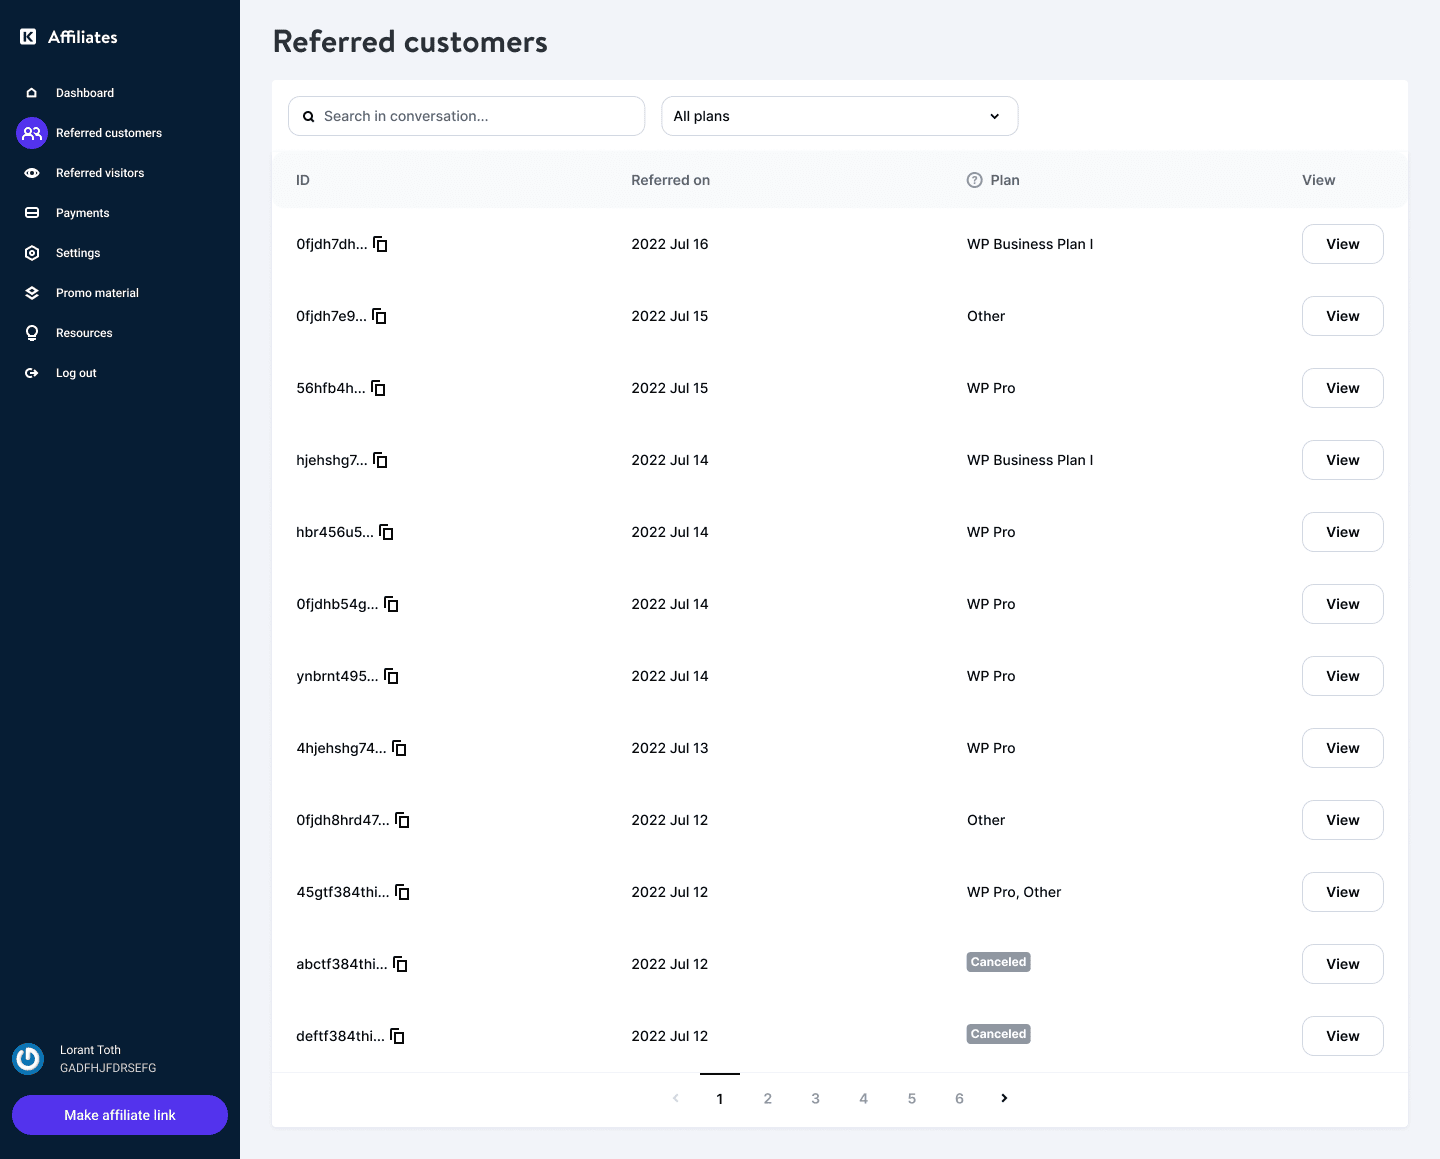This screenshot has height=1159, width=1440.
Task: Click the Make affiliate link button
Action: [x=120, y=1115]
